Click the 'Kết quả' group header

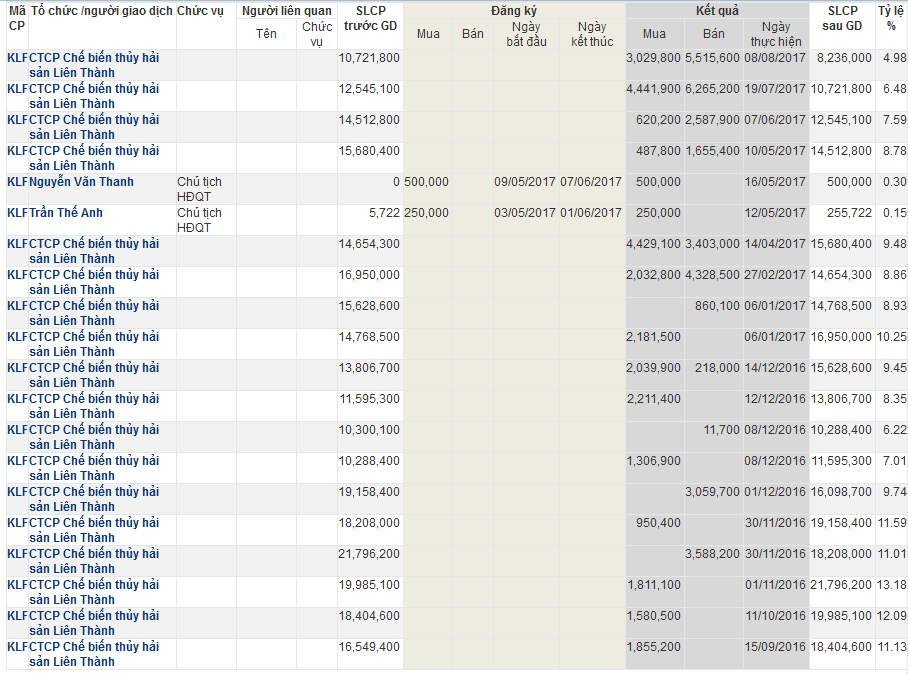tap(717, 11)
